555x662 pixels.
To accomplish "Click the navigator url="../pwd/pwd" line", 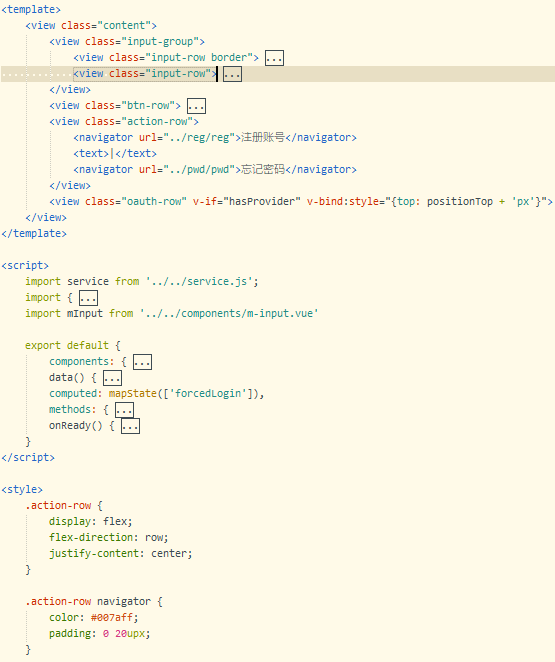I will click(x=215, y=170).
